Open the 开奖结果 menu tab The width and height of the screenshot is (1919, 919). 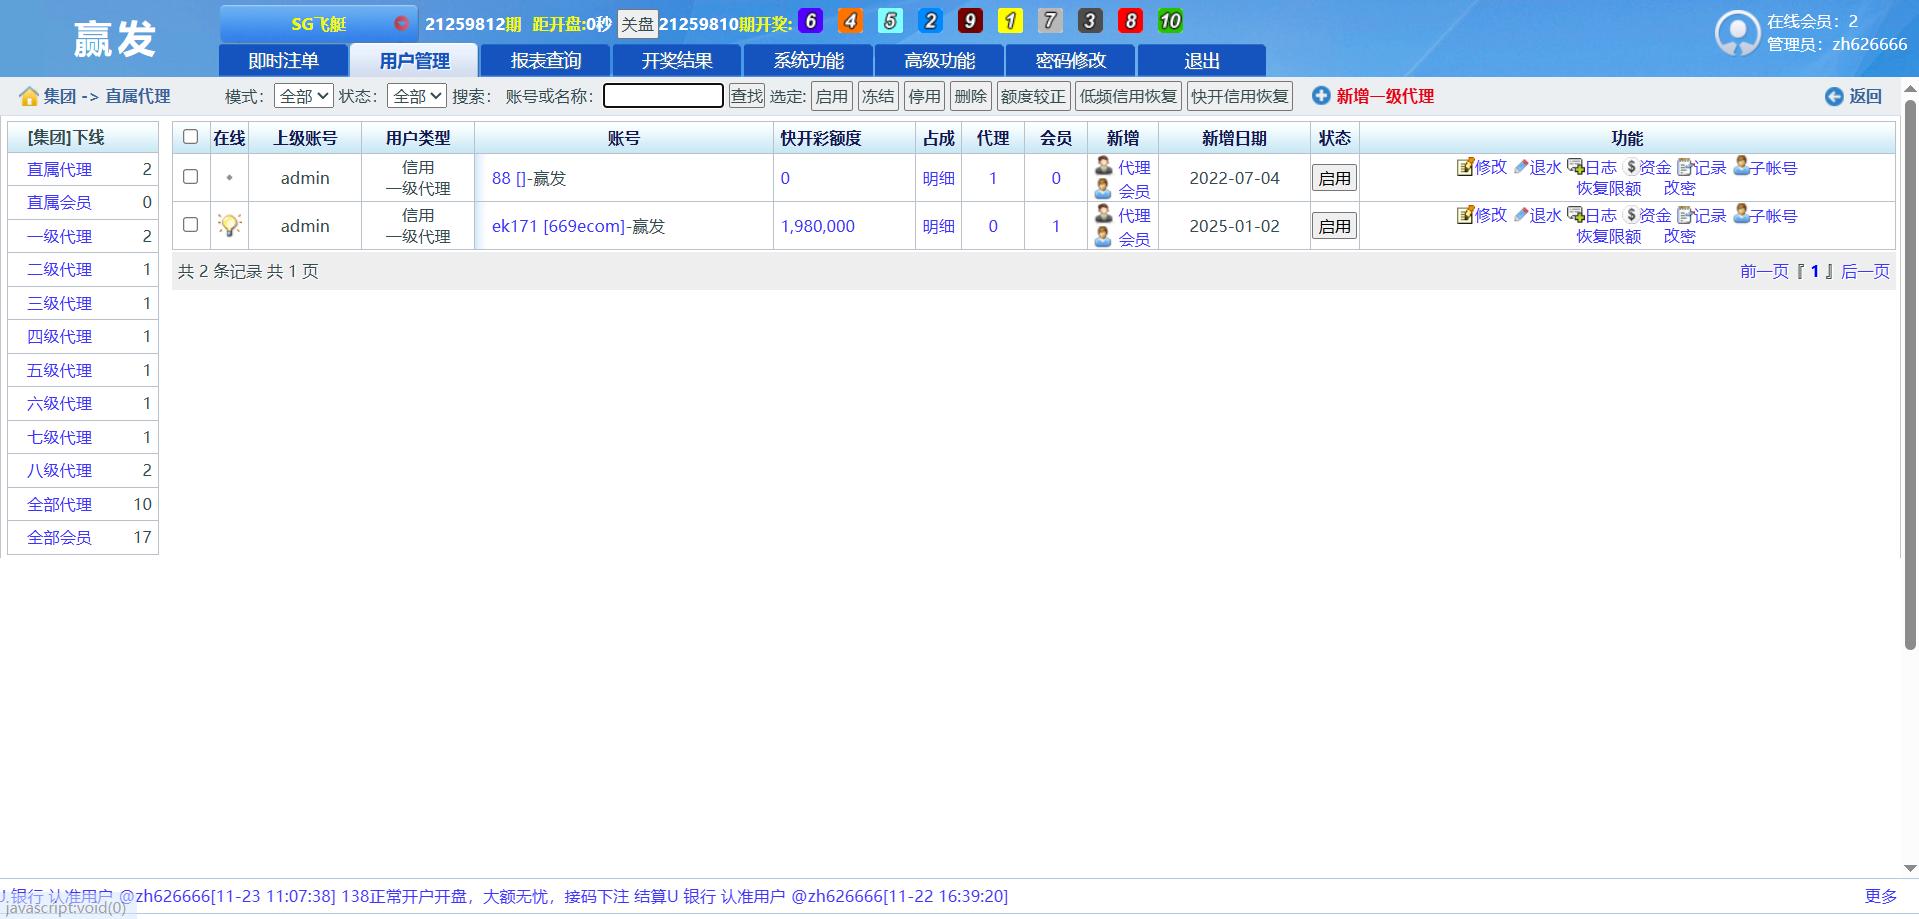click(x=677, y=61)
